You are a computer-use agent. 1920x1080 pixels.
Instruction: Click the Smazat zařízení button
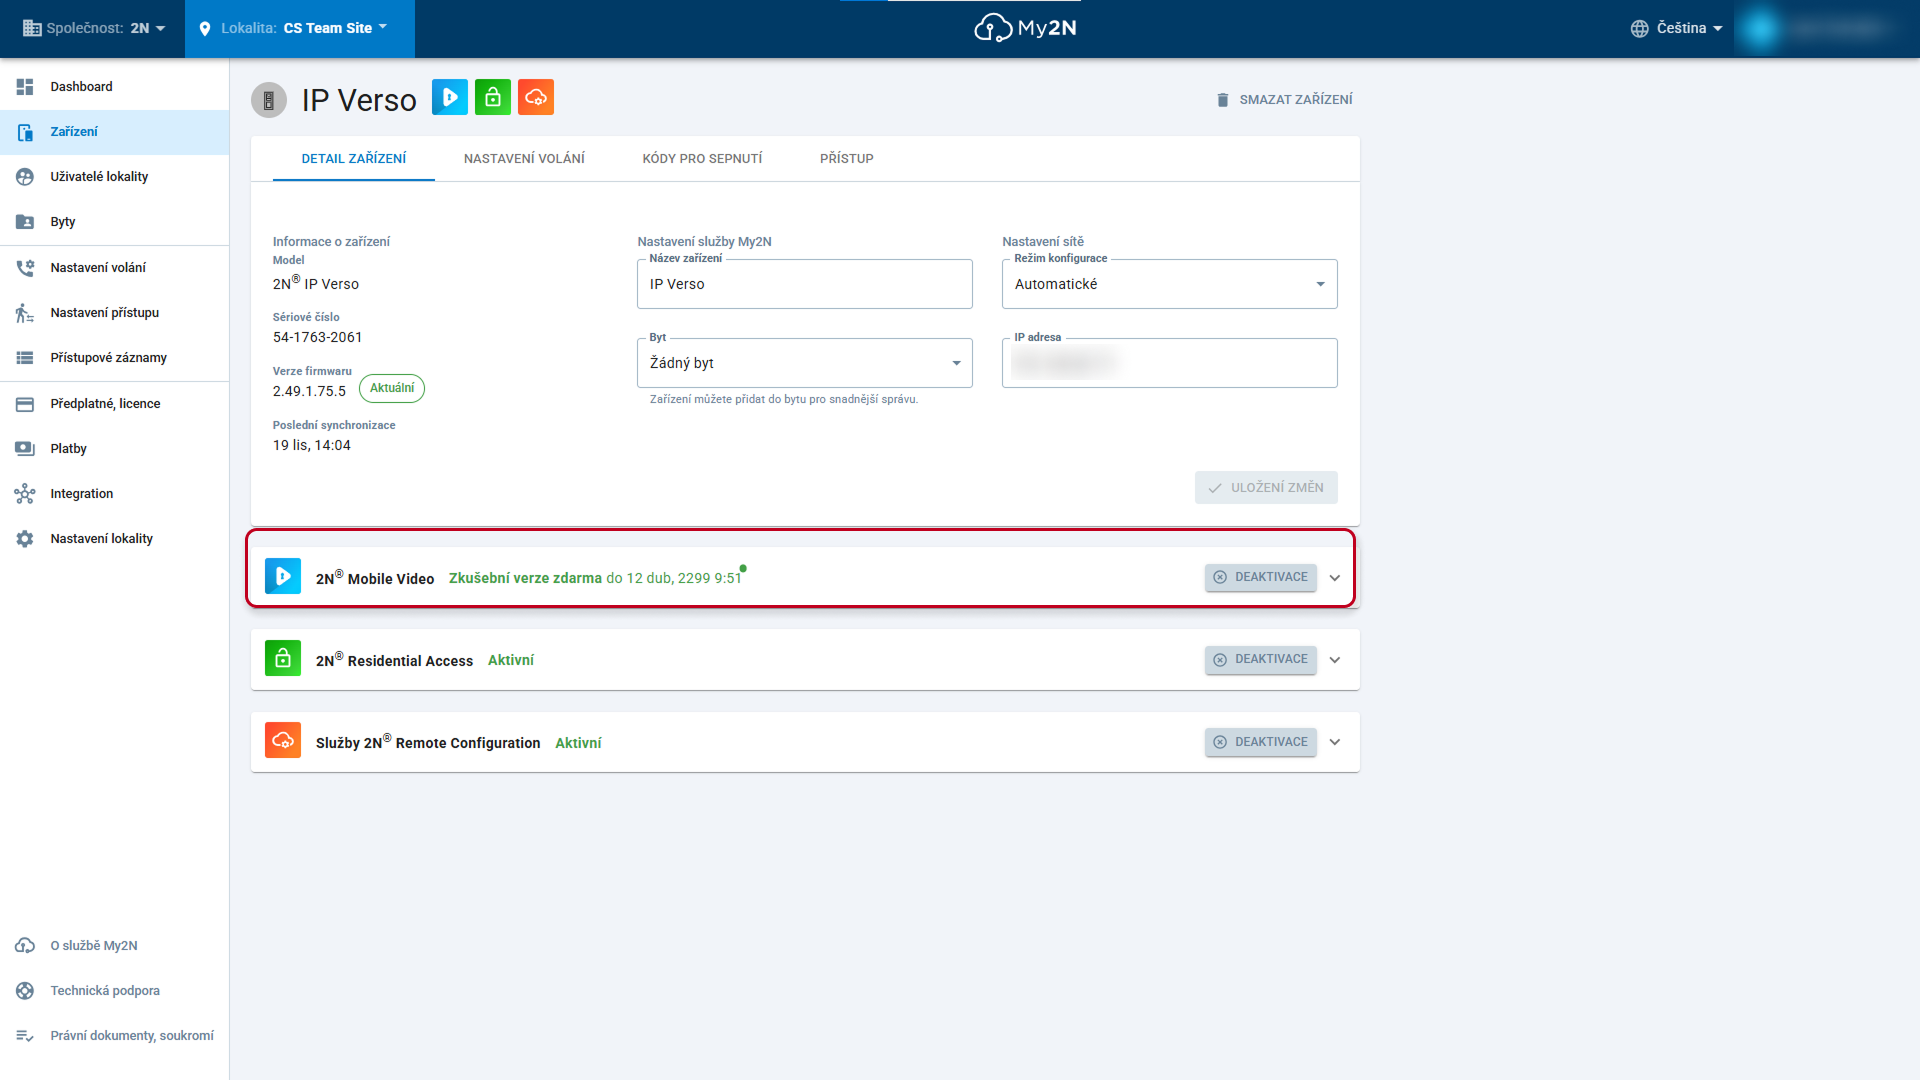1284,100
